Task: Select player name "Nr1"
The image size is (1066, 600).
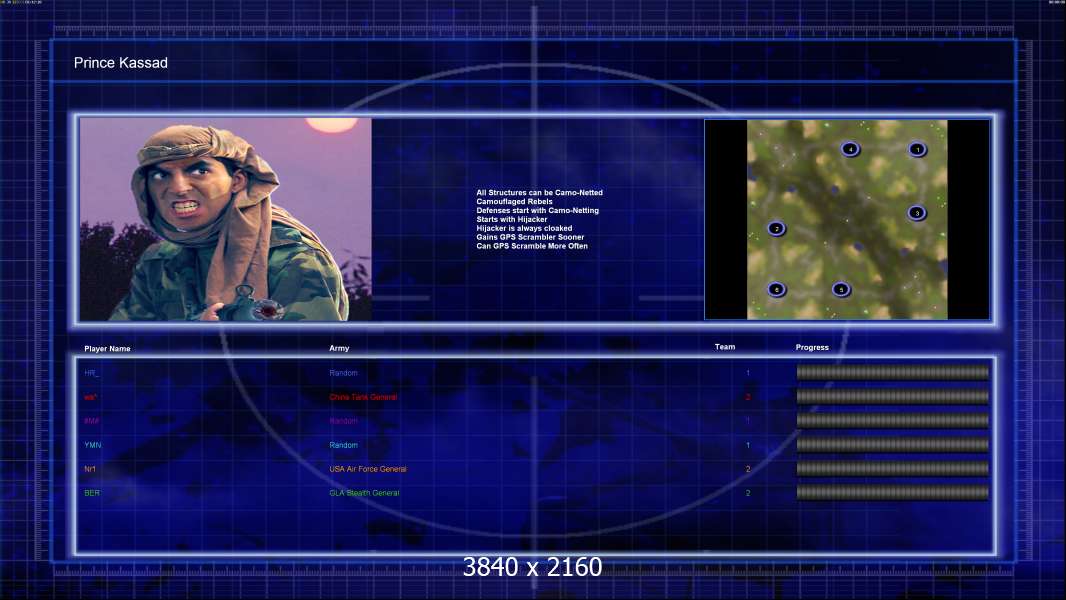Action: 90,469
